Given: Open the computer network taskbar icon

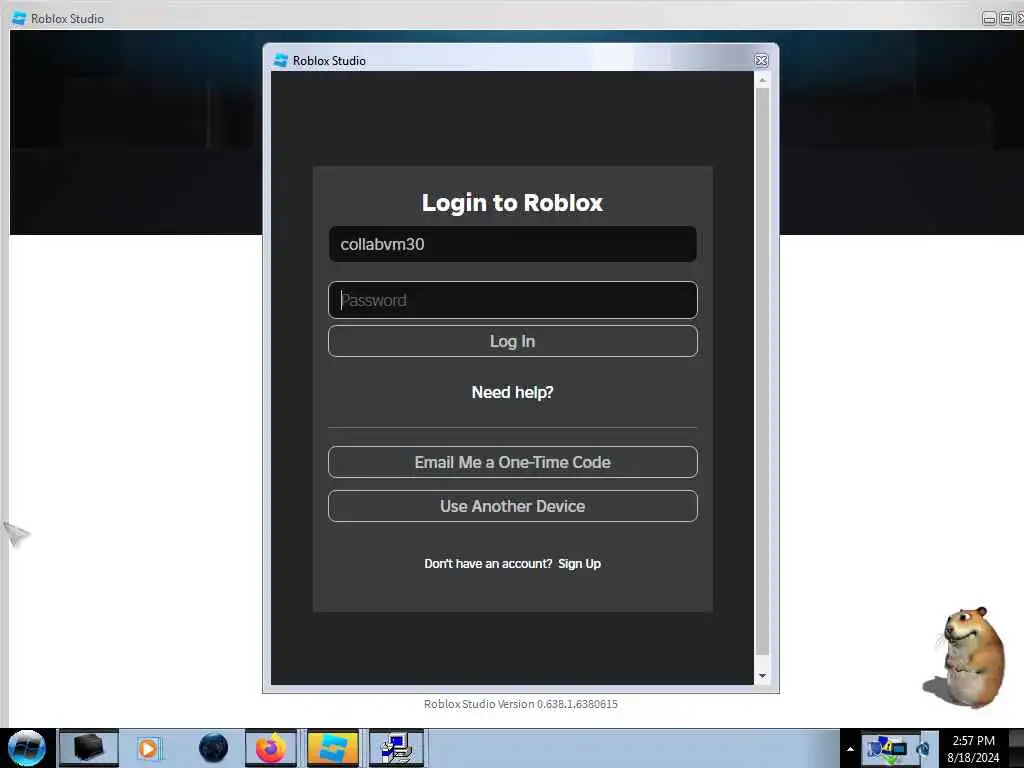Looking at the screenshot, I should (396, 748).
